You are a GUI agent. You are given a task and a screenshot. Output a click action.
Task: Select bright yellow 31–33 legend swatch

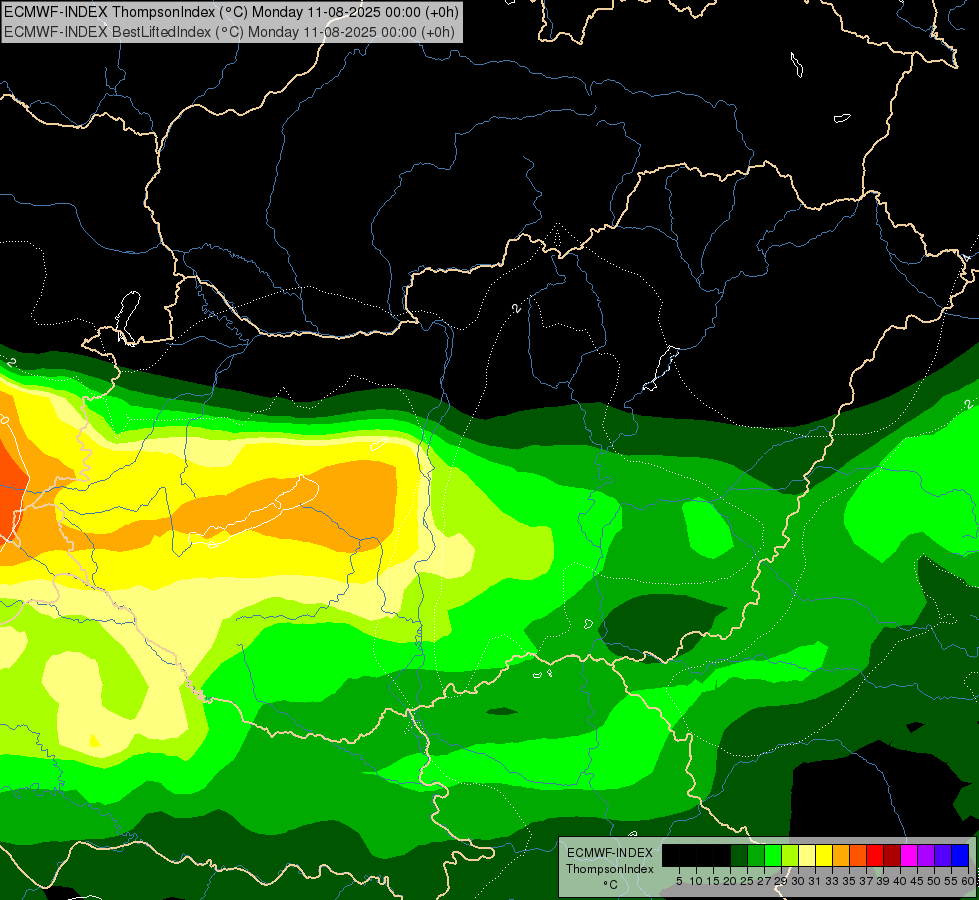pyautogui.click(x=824, y=856)
